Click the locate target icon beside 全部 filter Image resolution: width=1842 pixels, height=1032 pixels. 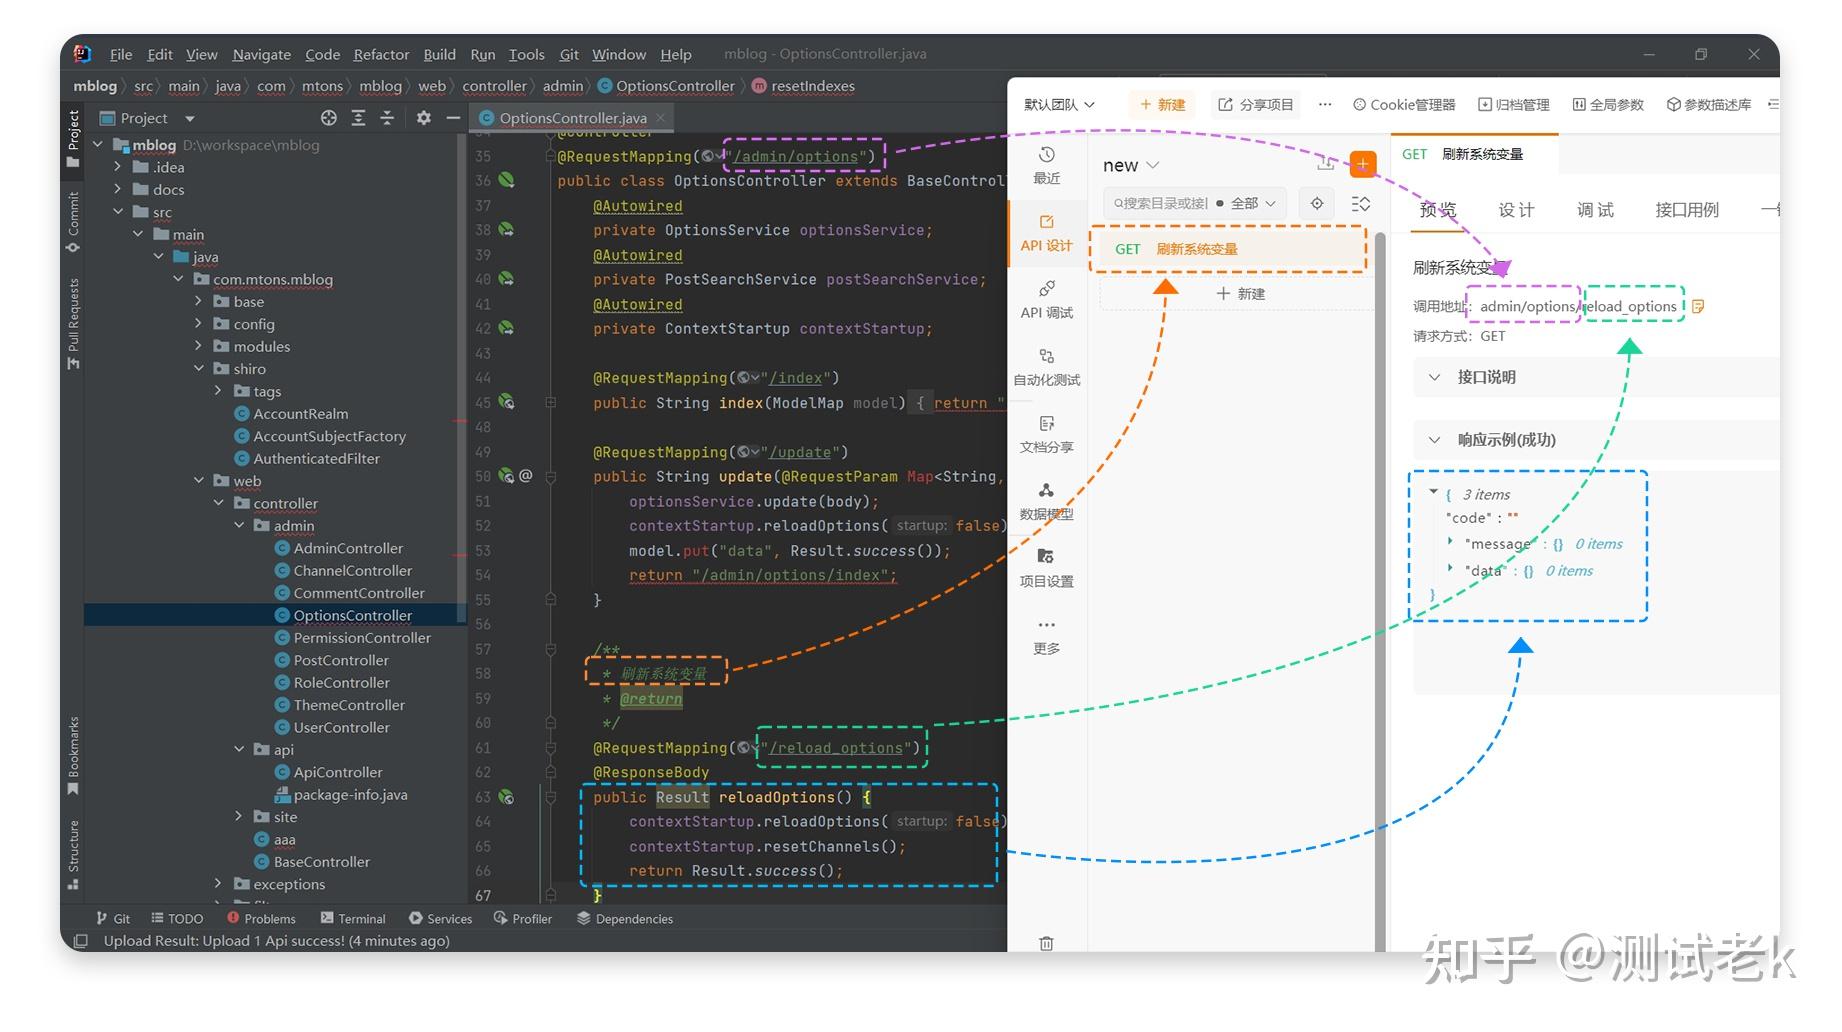[x=1317, y=204]
